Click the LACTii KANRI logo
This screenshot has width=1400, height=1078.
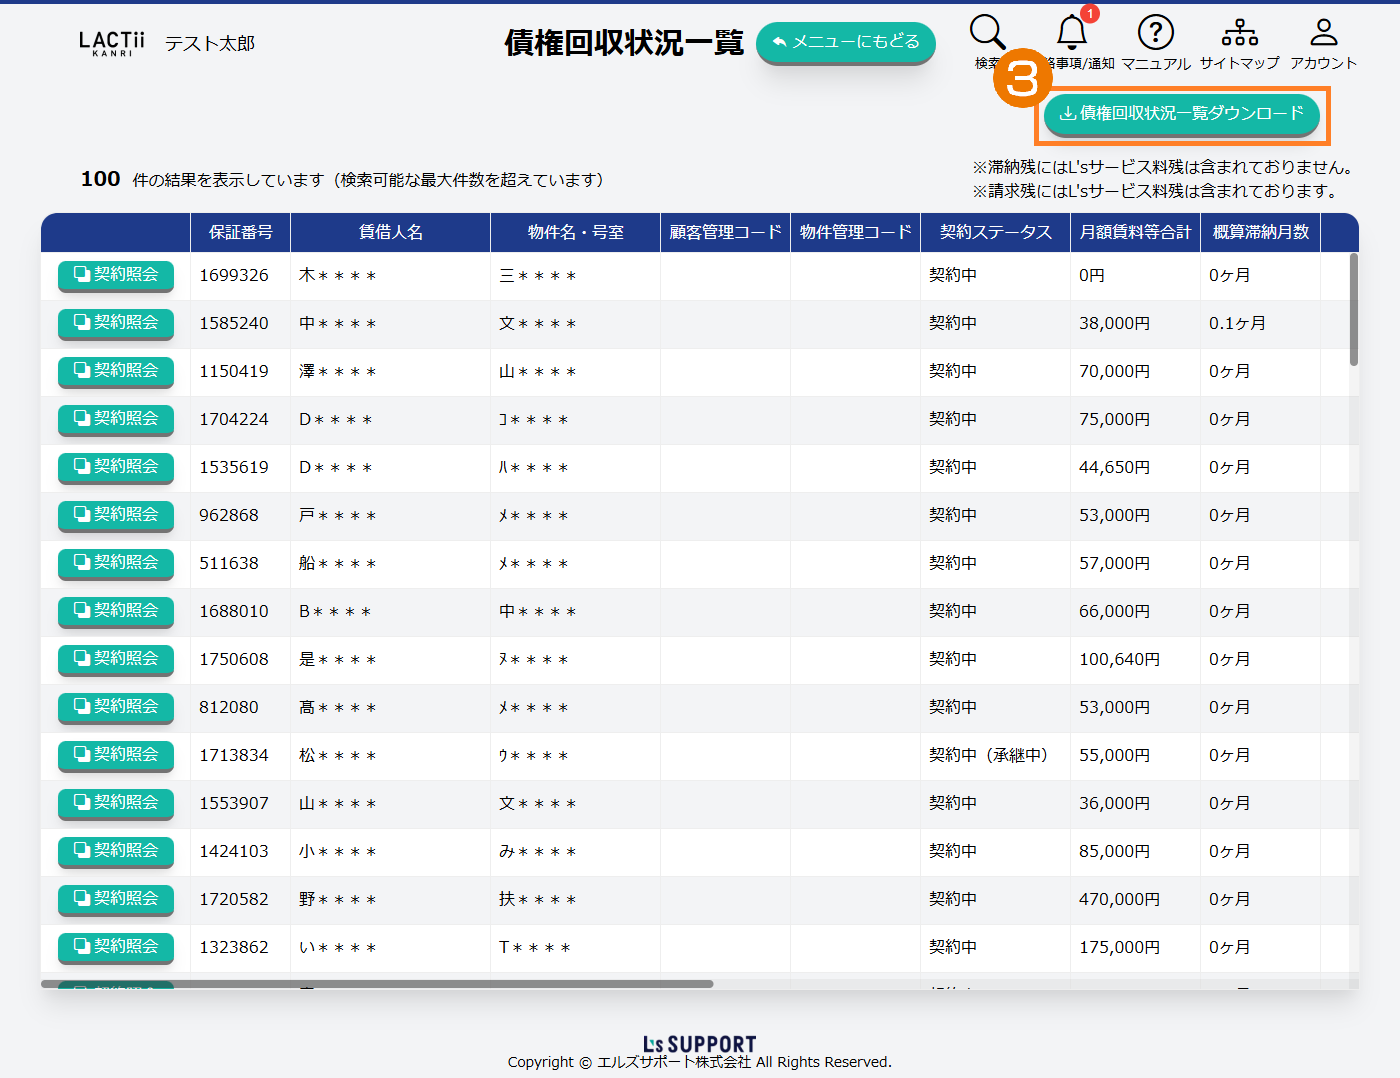[x=112, y=43]
